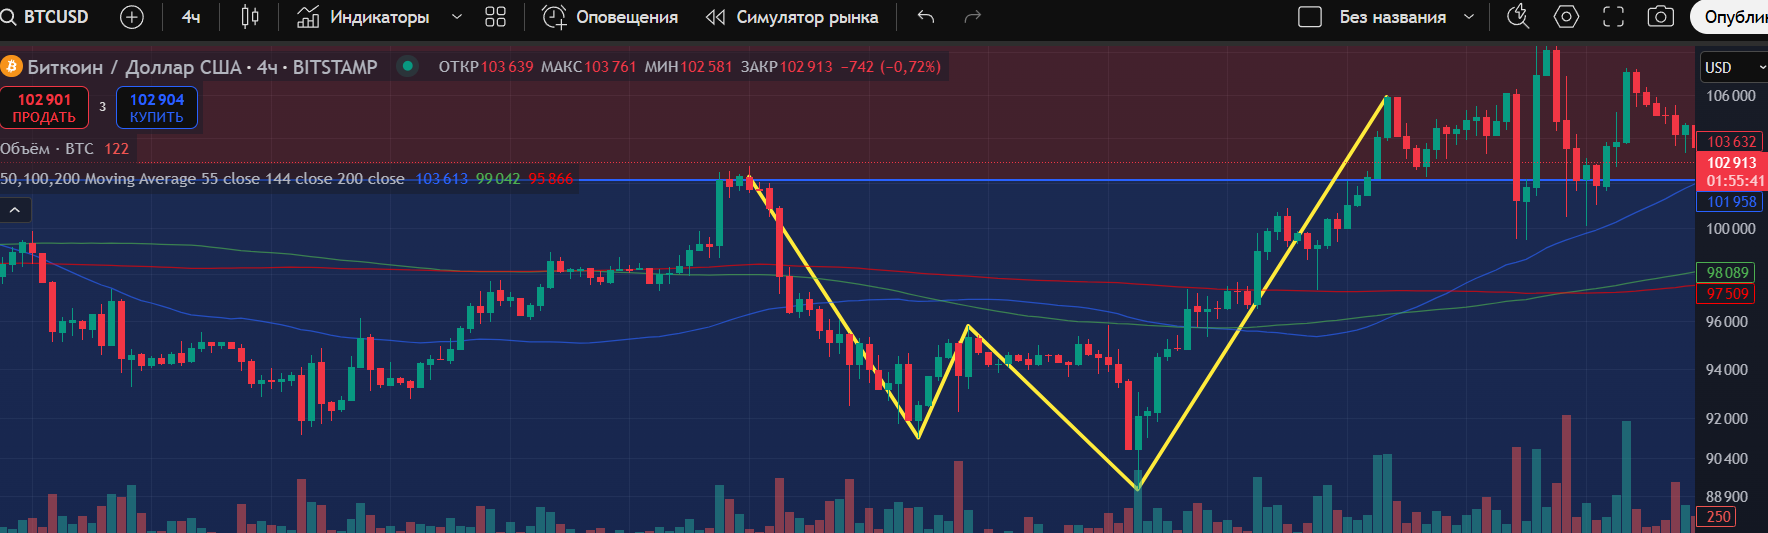Add a symbol to compare with plus icon
This screenshot has width=1768, height=533.
(x=132, y=17)
